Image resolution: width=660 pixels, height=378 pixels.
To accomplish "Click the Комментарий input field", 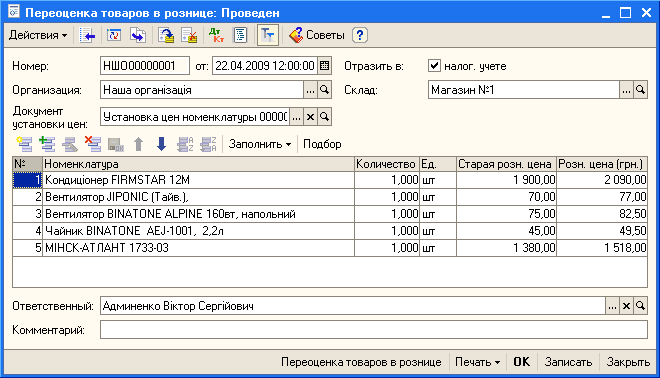I will point(374,330).
